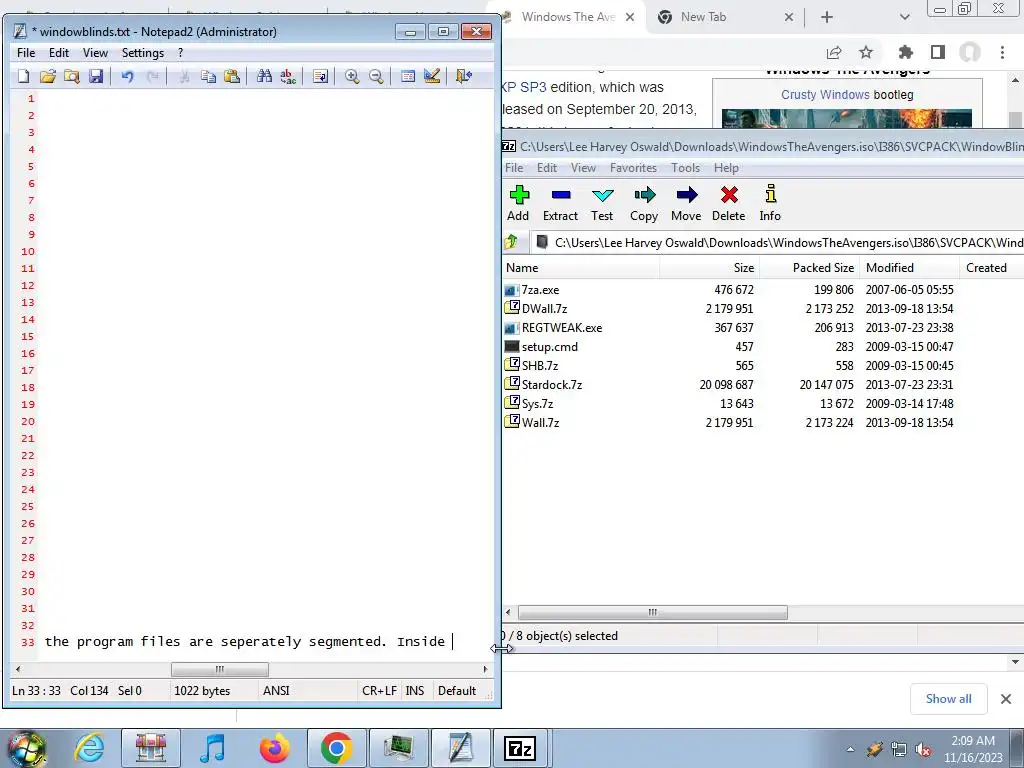Save the file with the floppy disk icon
Screen dimensions: 1024x768
96,76
